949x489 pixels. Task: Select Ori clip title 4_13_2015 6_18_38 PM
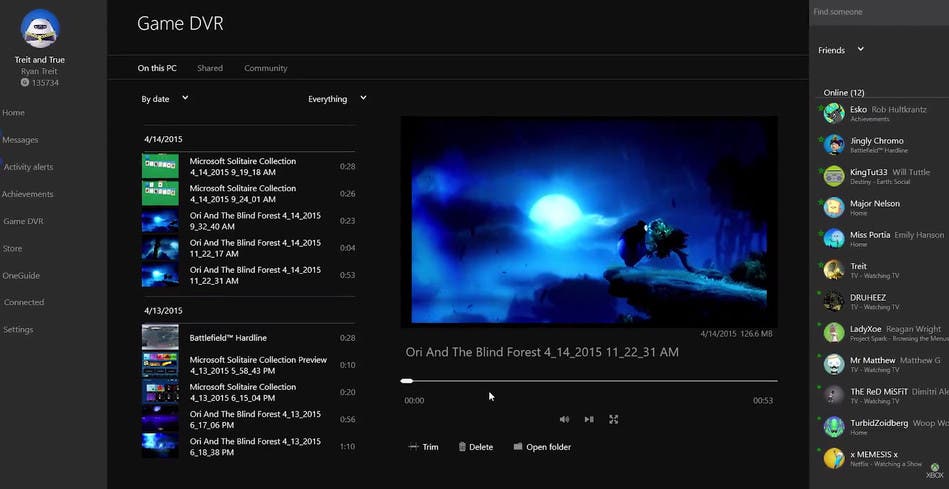point(255,447)
